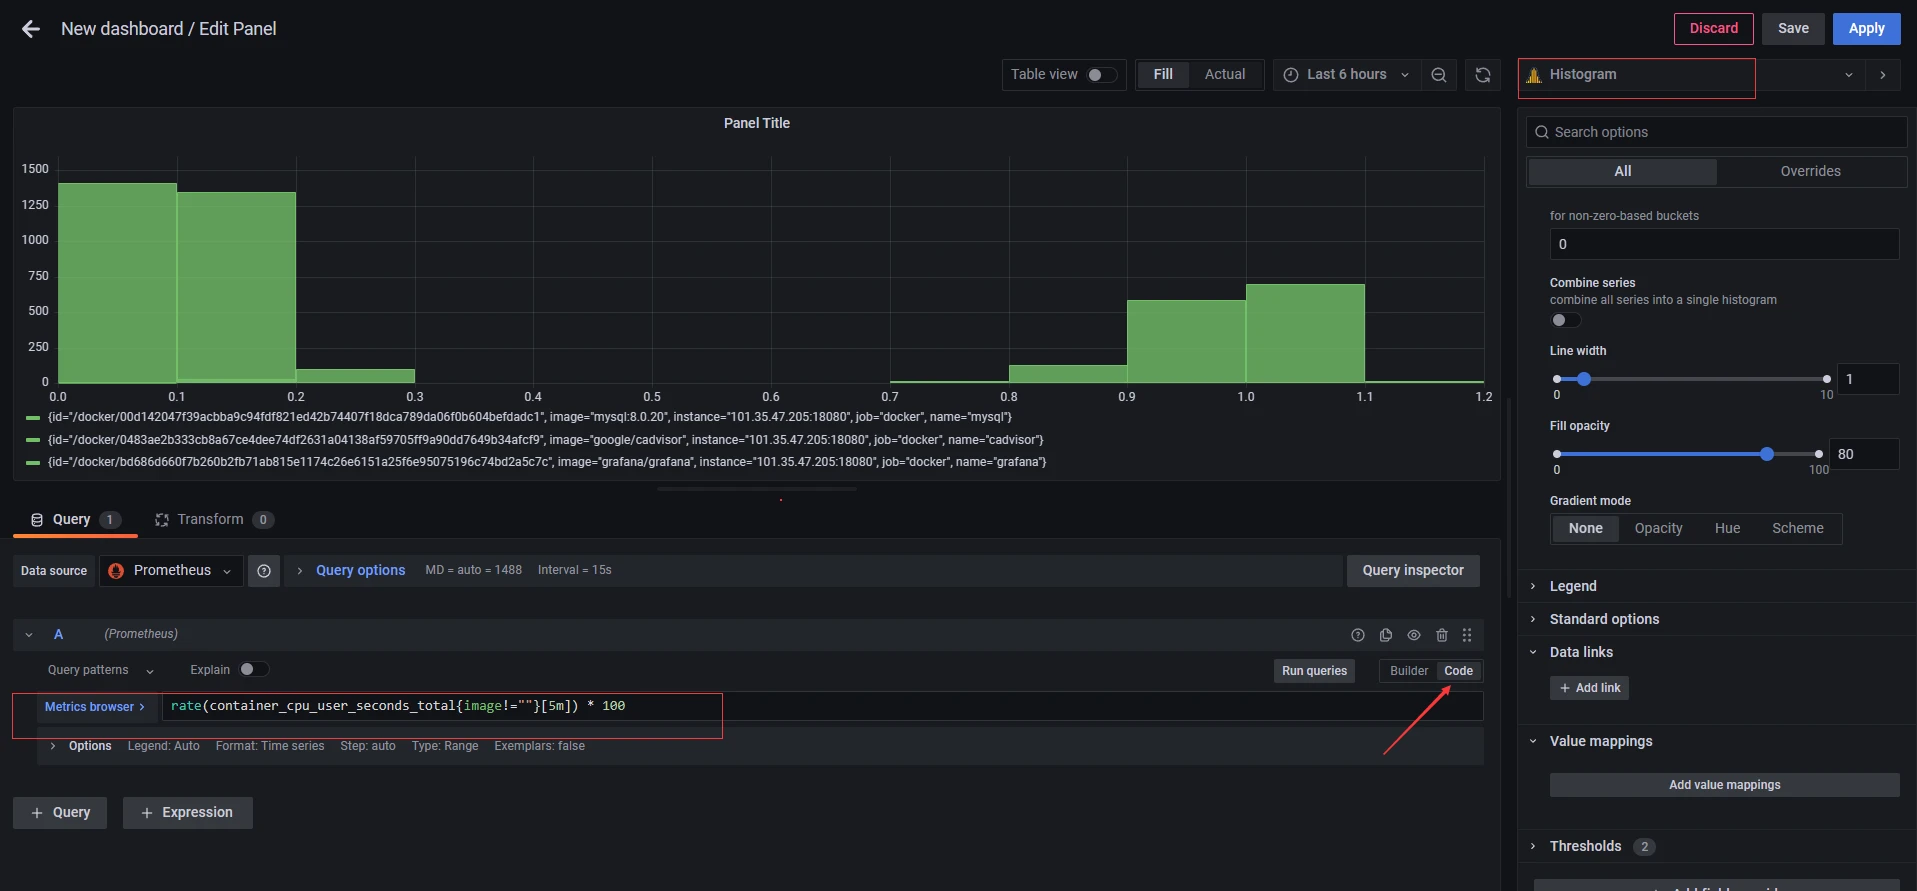
Task: Set Gradient mode to Opacity
Action: pos(1659,529)
